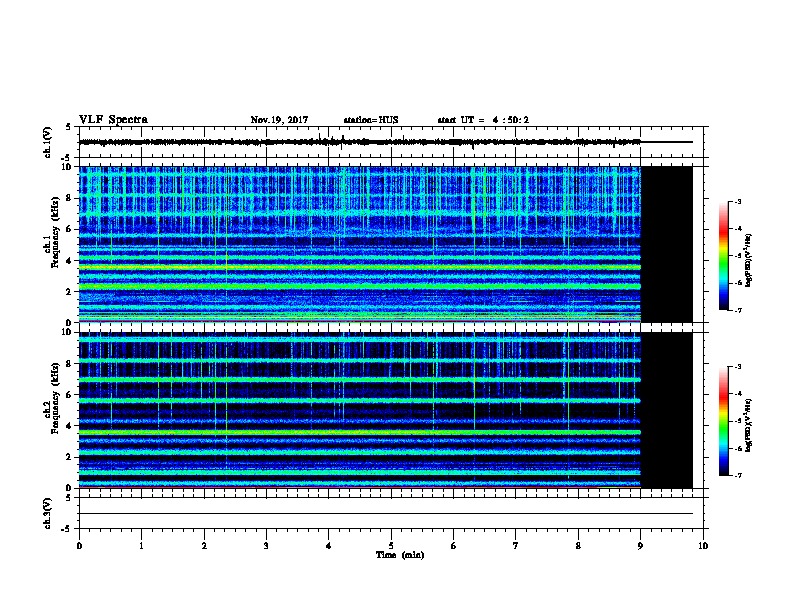Click the "ch.3(V)" waveform axis label
This screenshot has height=612, width=792.
47,513
